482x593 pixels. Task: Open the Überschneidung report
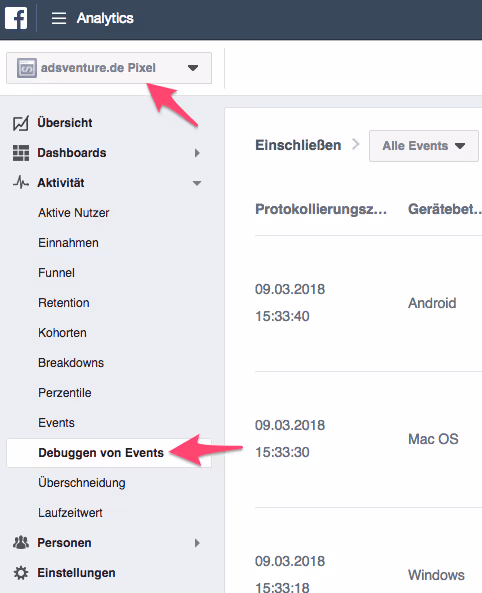point(82,483)
